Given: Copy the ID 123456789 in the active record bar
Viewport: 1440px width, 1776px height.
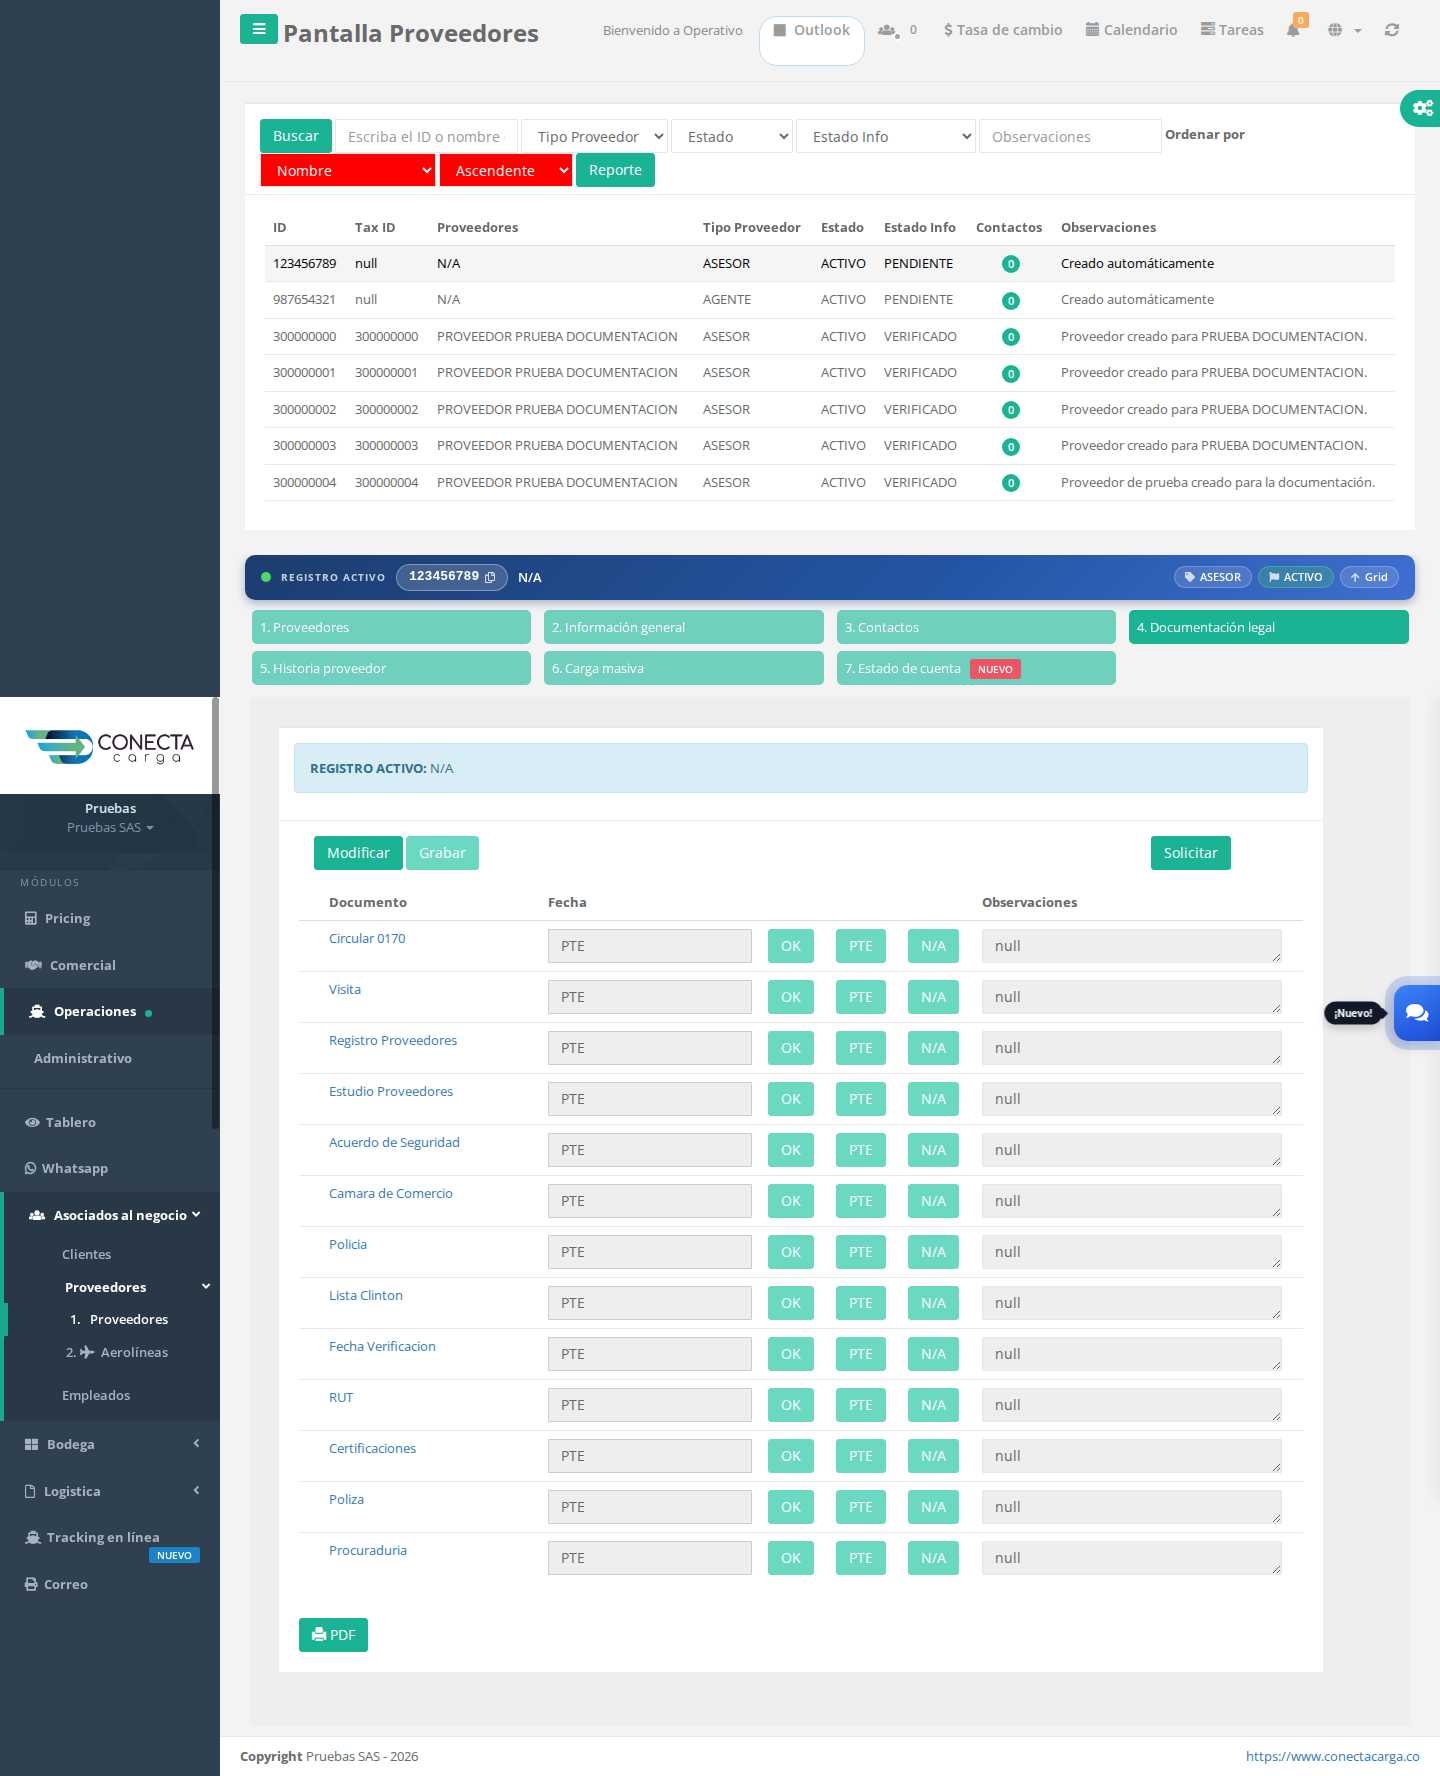Looking at the screenshot, I should point(490,577).
